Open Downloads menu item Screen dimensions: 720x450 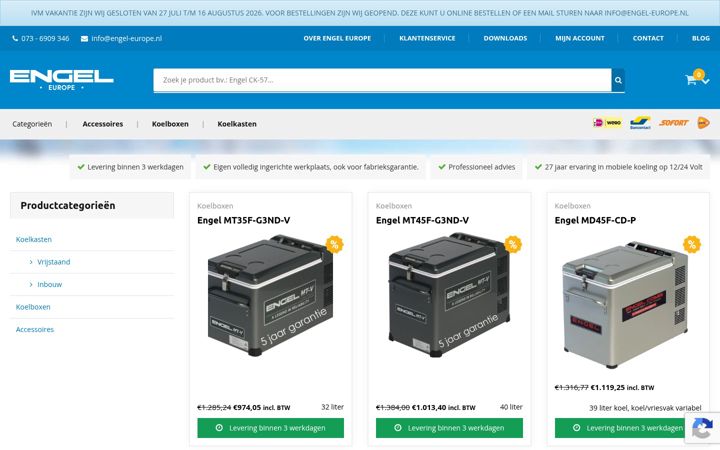click(x=505, y=39)
